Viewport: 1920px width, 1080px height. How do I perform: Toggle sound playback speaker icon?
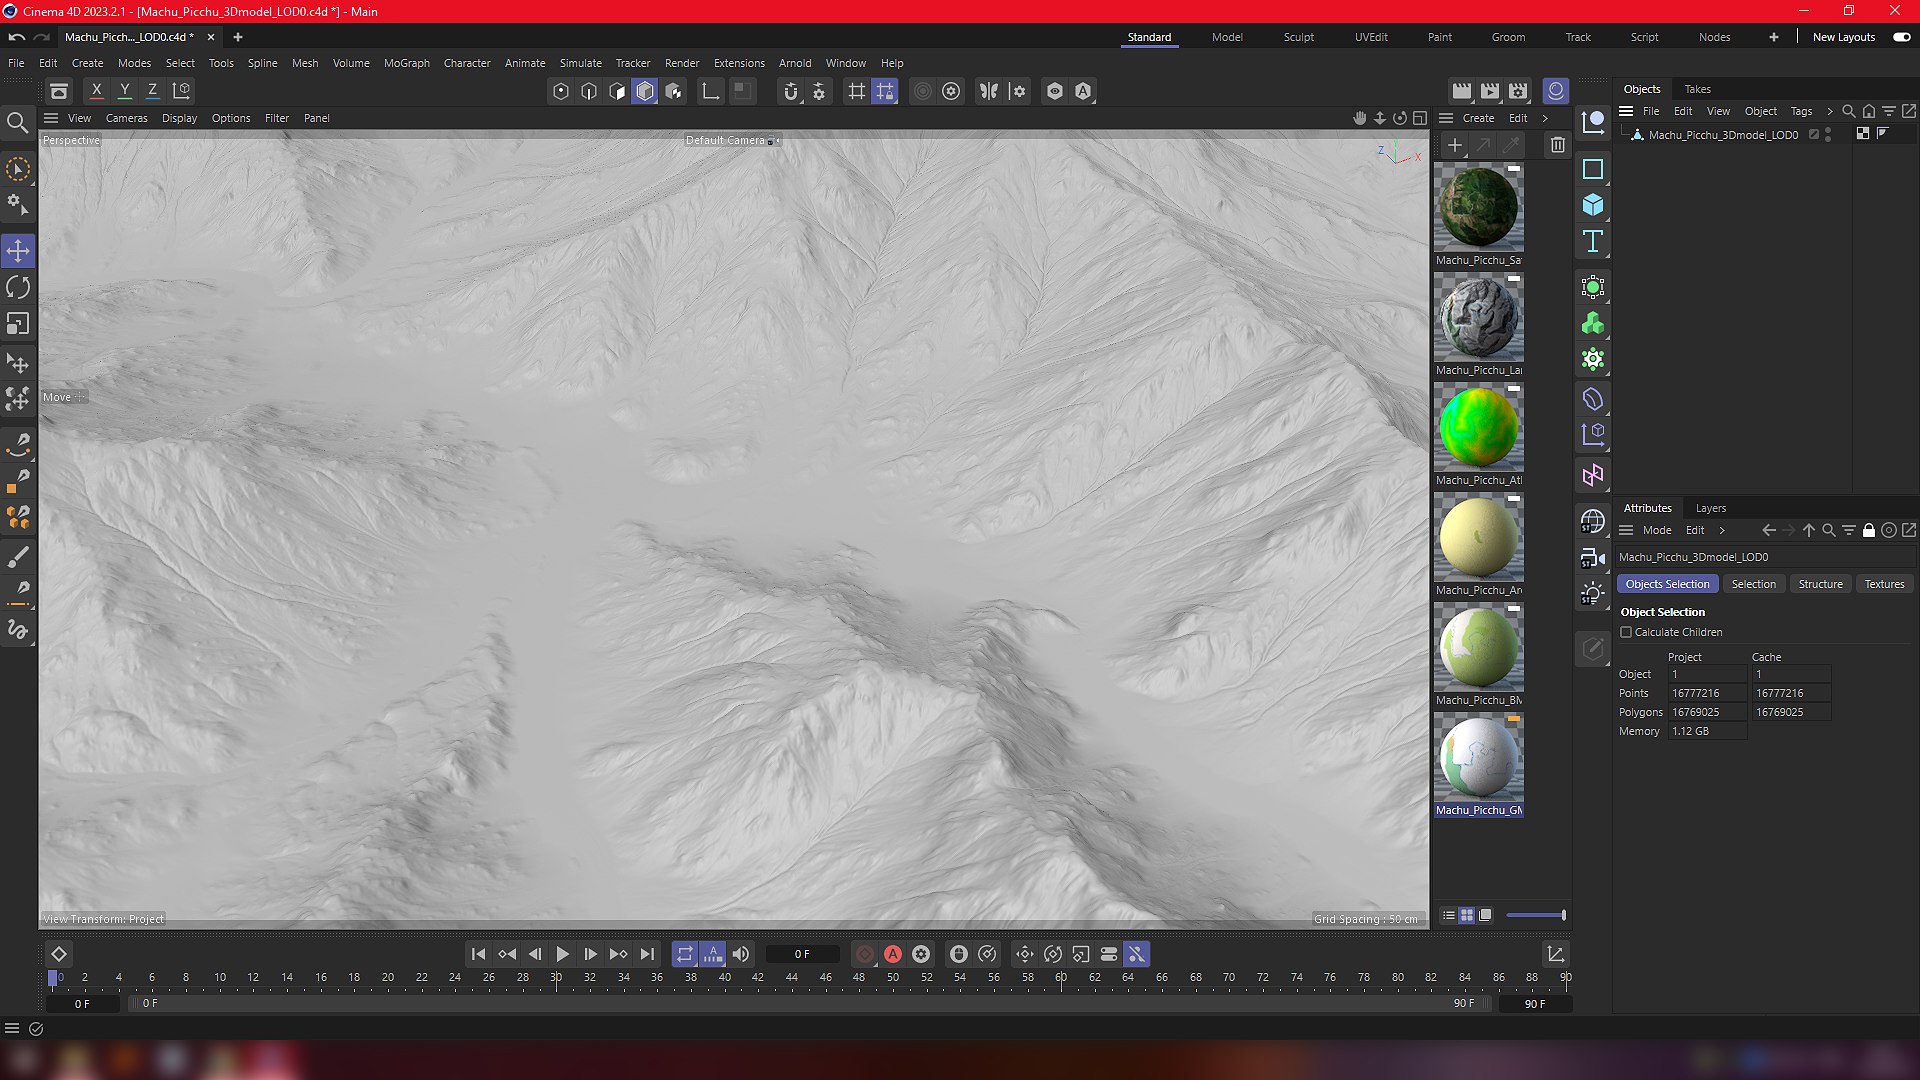(741, 954)
